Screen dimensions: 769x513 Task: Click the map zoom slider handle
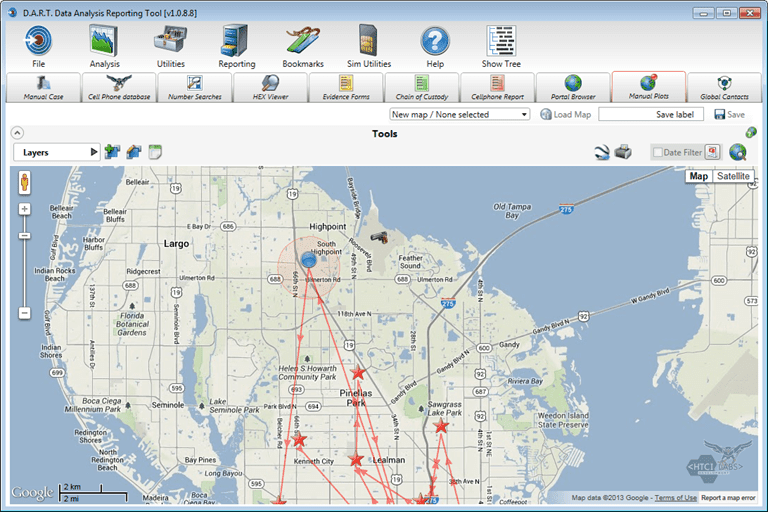click(24, 236)
